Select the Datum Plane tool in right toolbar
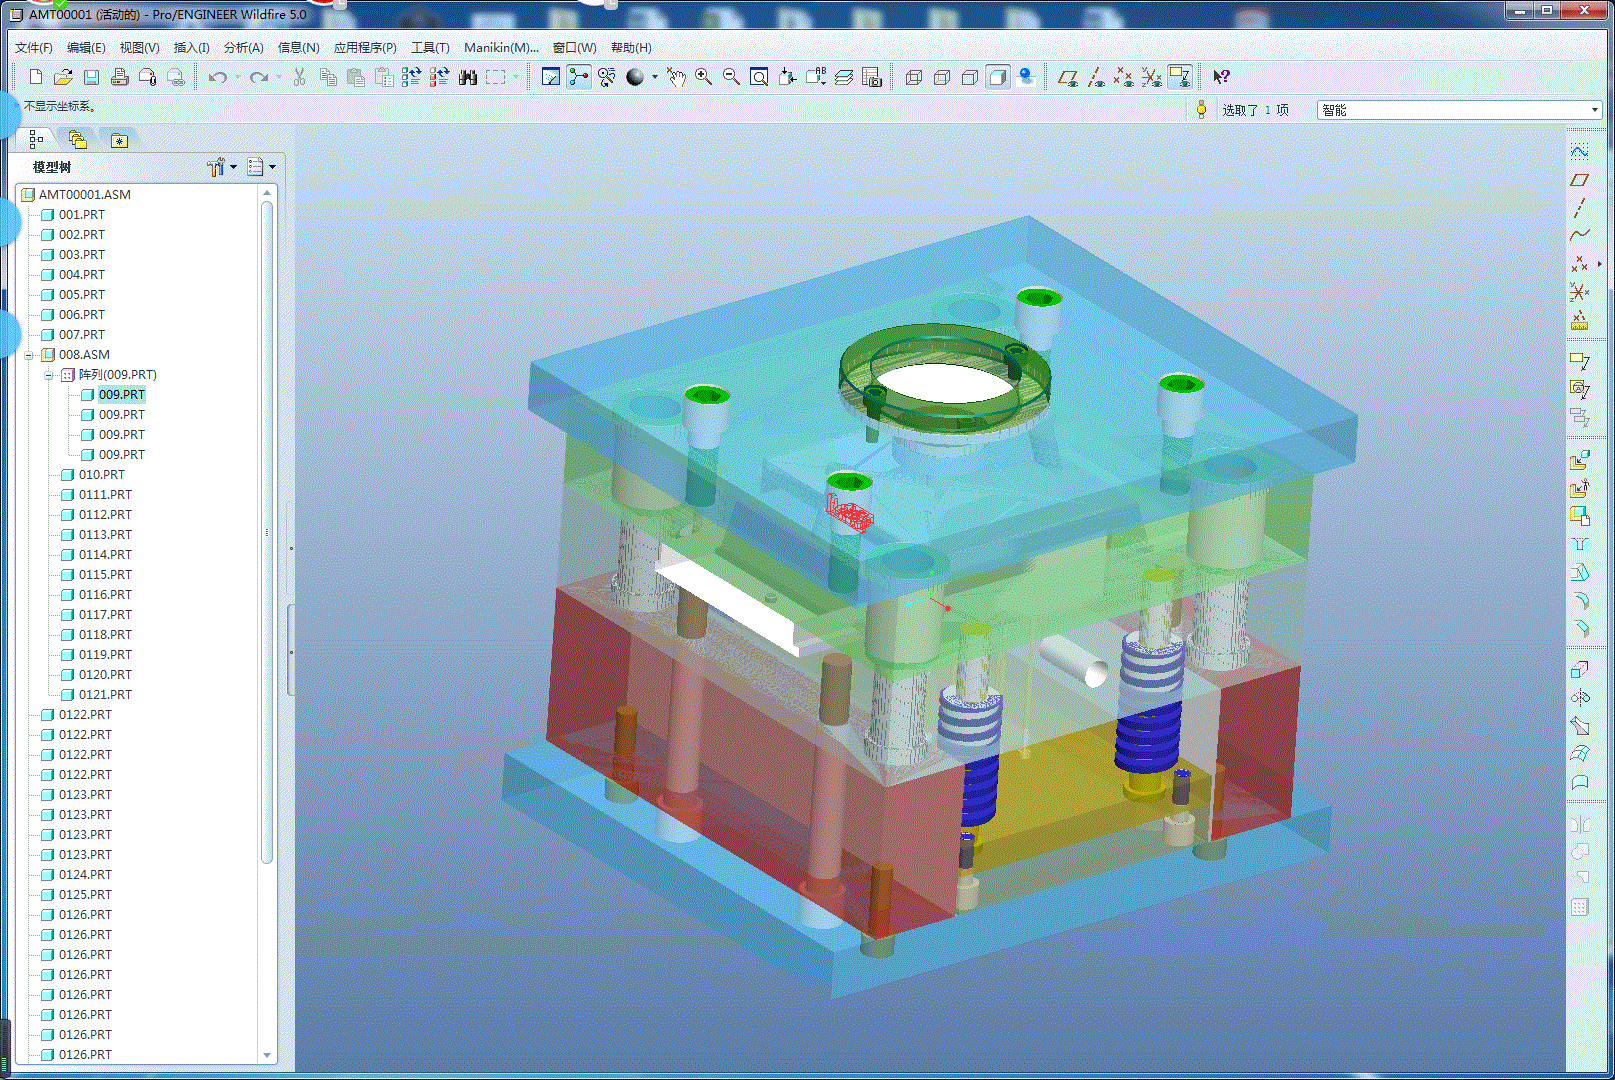 (x=1579, y=180)
